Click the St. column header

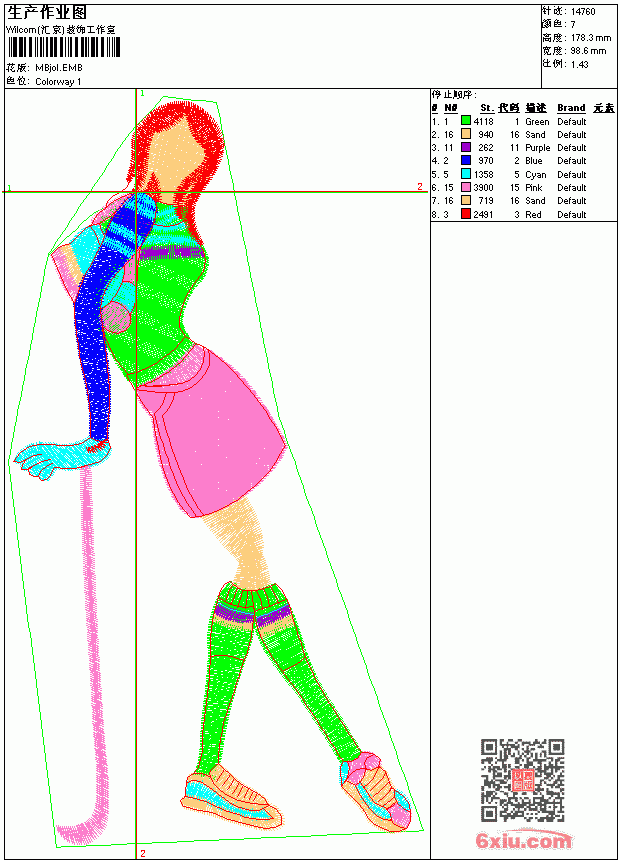[487, 108]
